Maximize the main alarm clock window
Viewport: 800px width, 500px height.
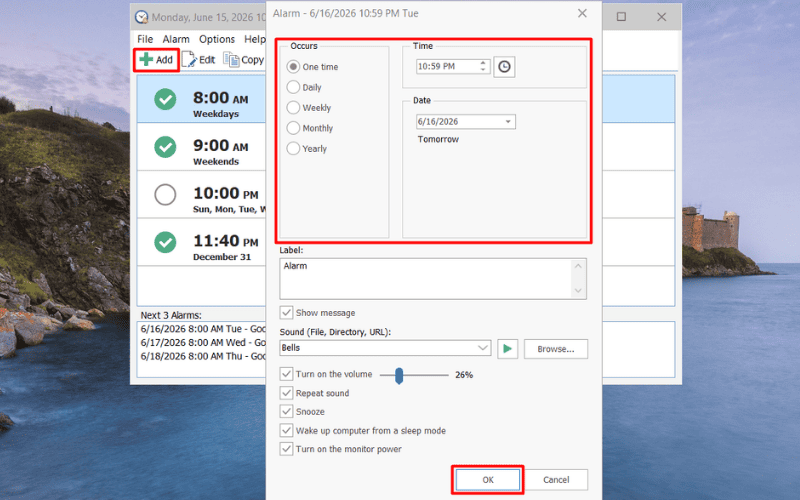[621, 17]
